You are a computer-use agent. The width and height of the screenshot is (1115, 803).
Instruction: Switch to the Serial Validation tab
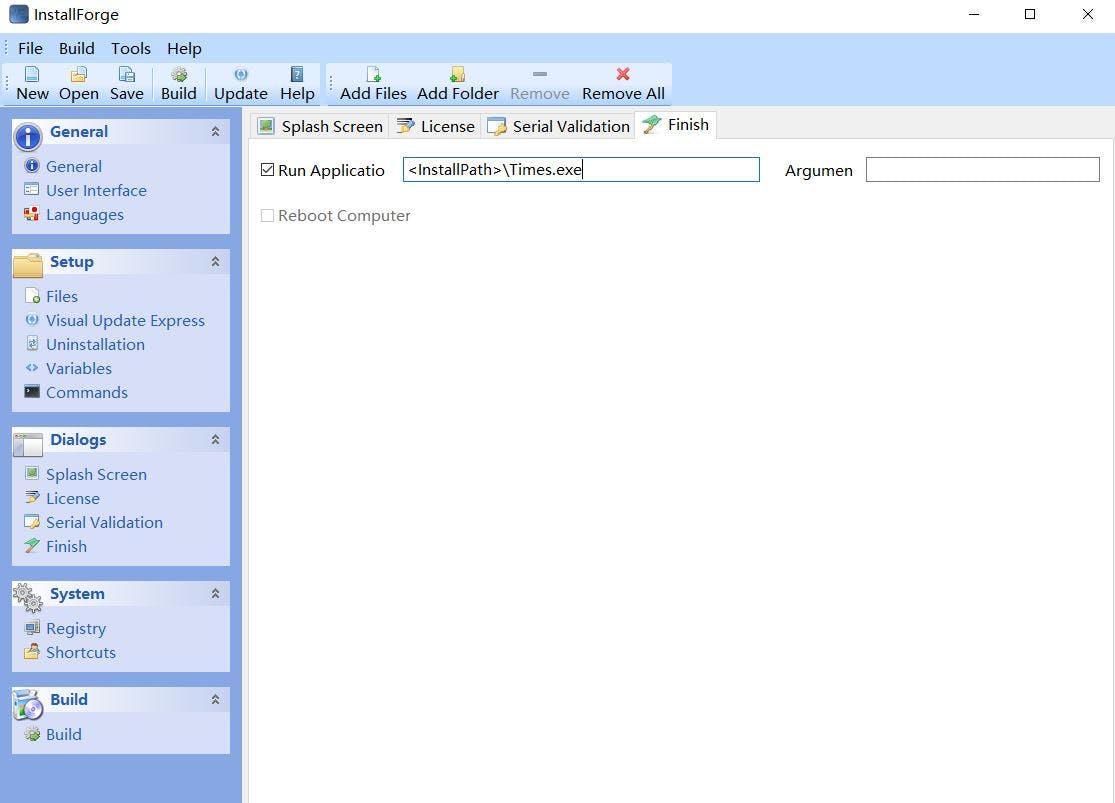coord(558,126)
